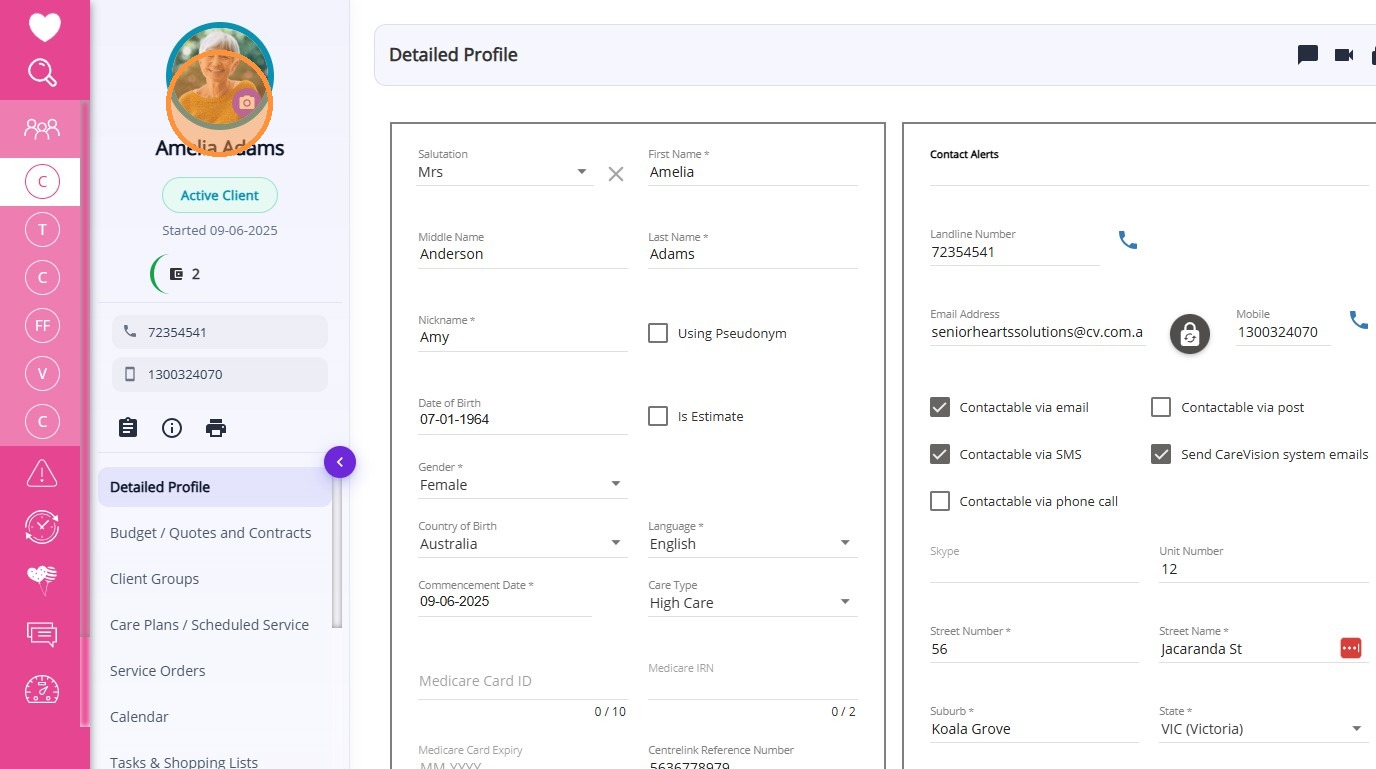Enable the Using Pseudonym checkbox
Screen dimensions: 1376x769
[658, 333]
